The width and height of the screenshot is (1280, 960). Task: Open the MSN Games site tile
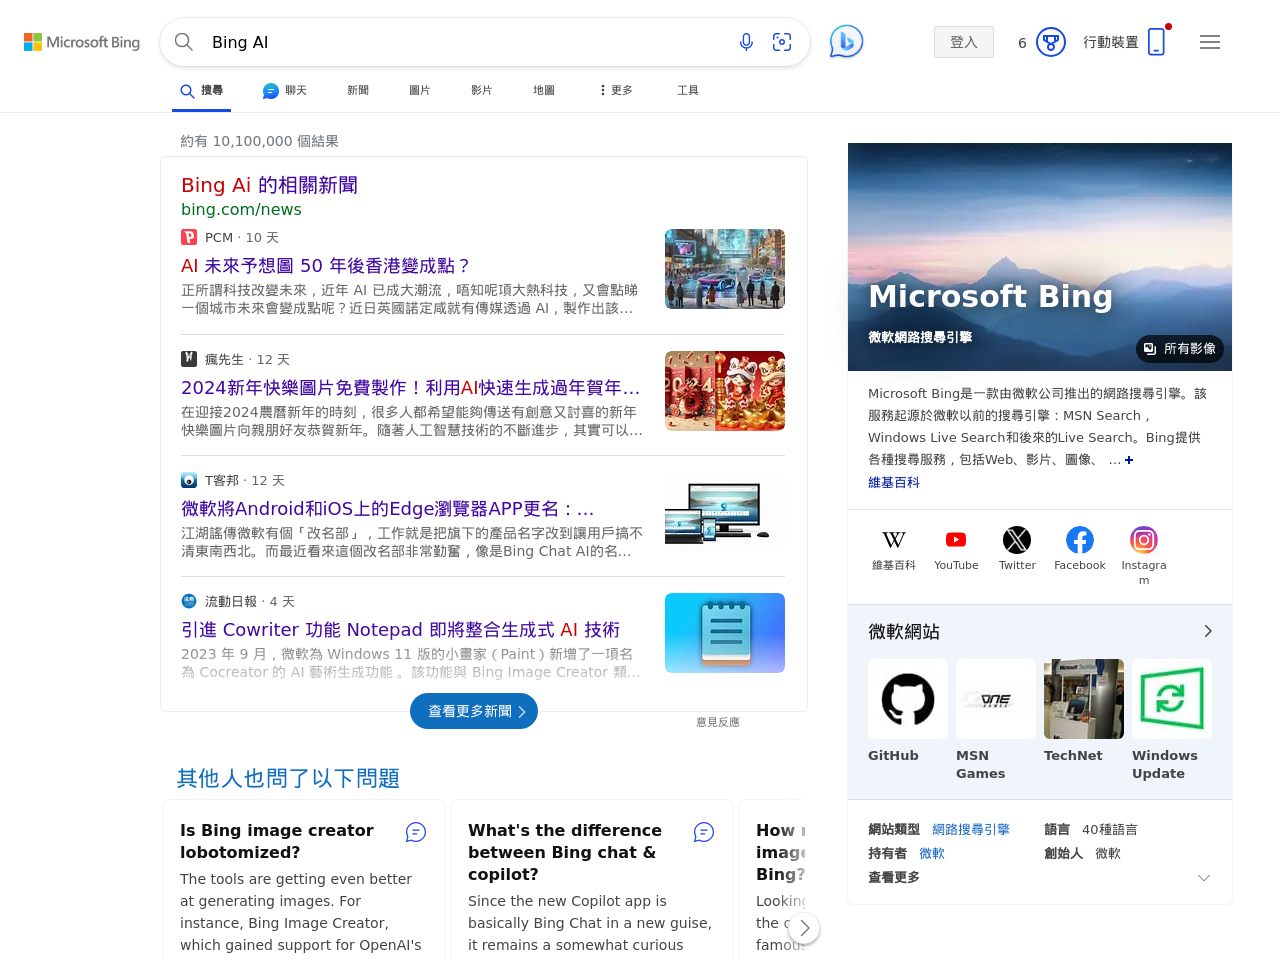tap(996, 720)
